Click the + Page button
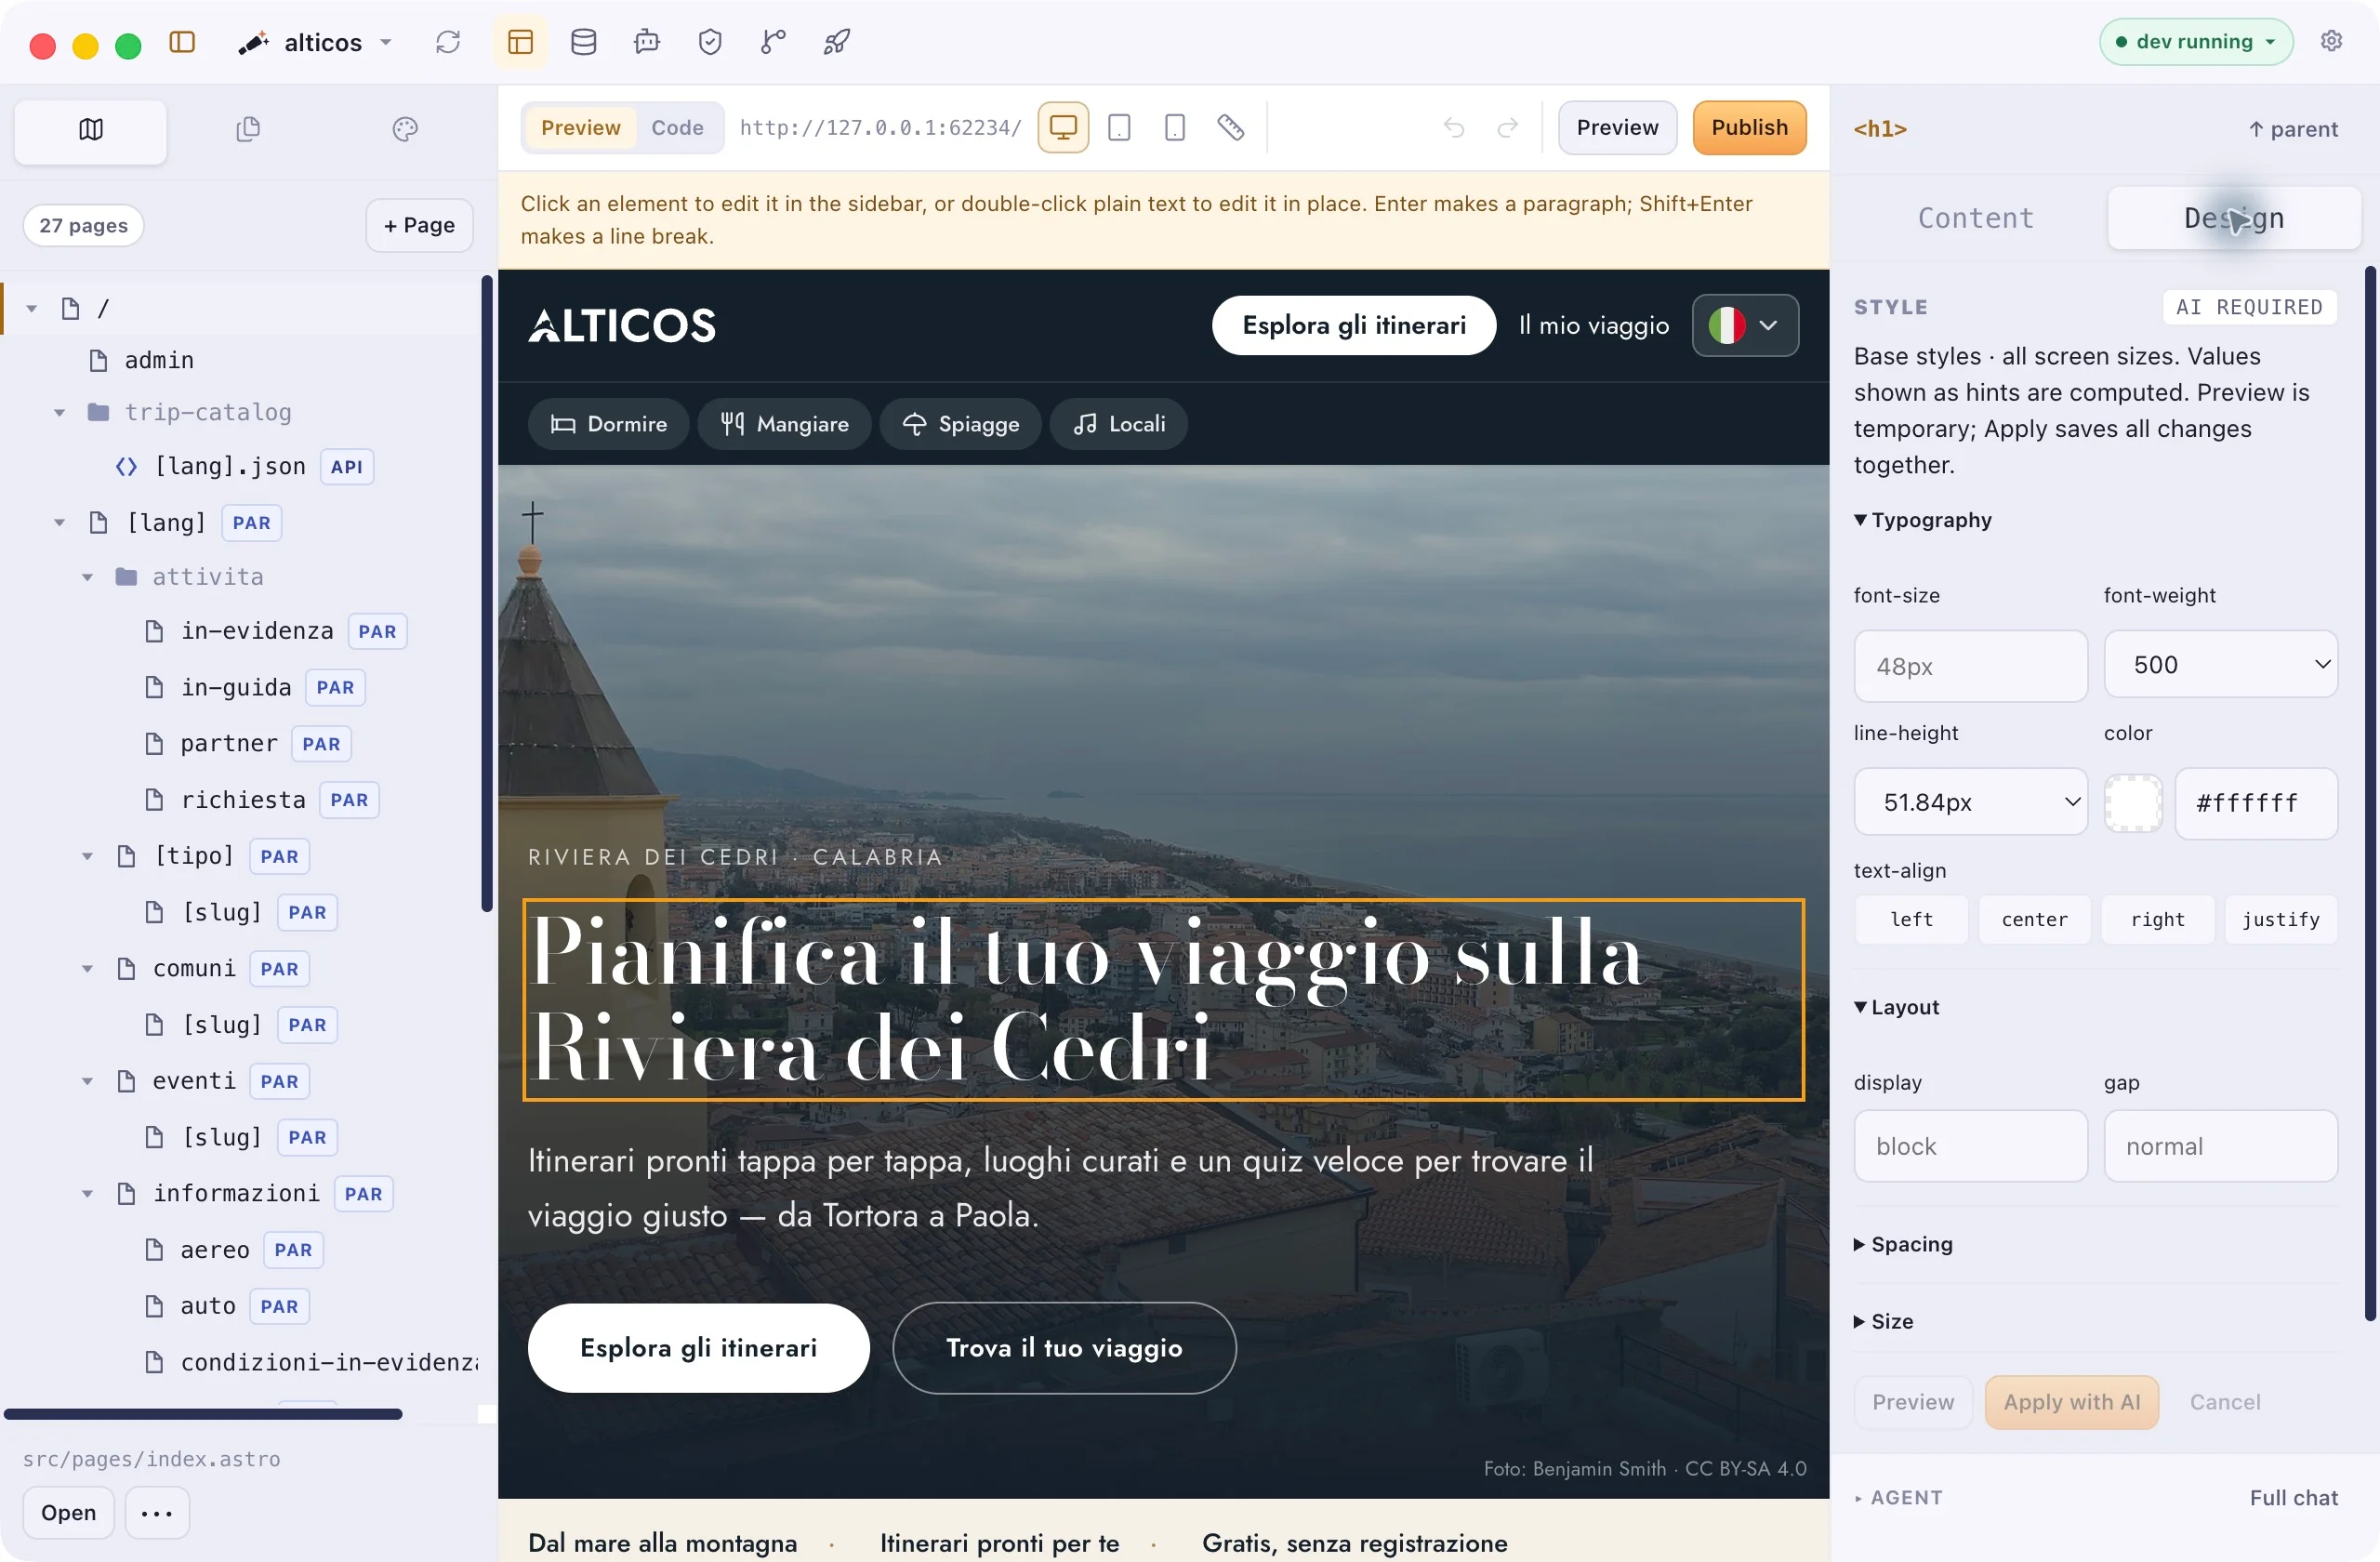2380x1562 pixels. point(419,225)
